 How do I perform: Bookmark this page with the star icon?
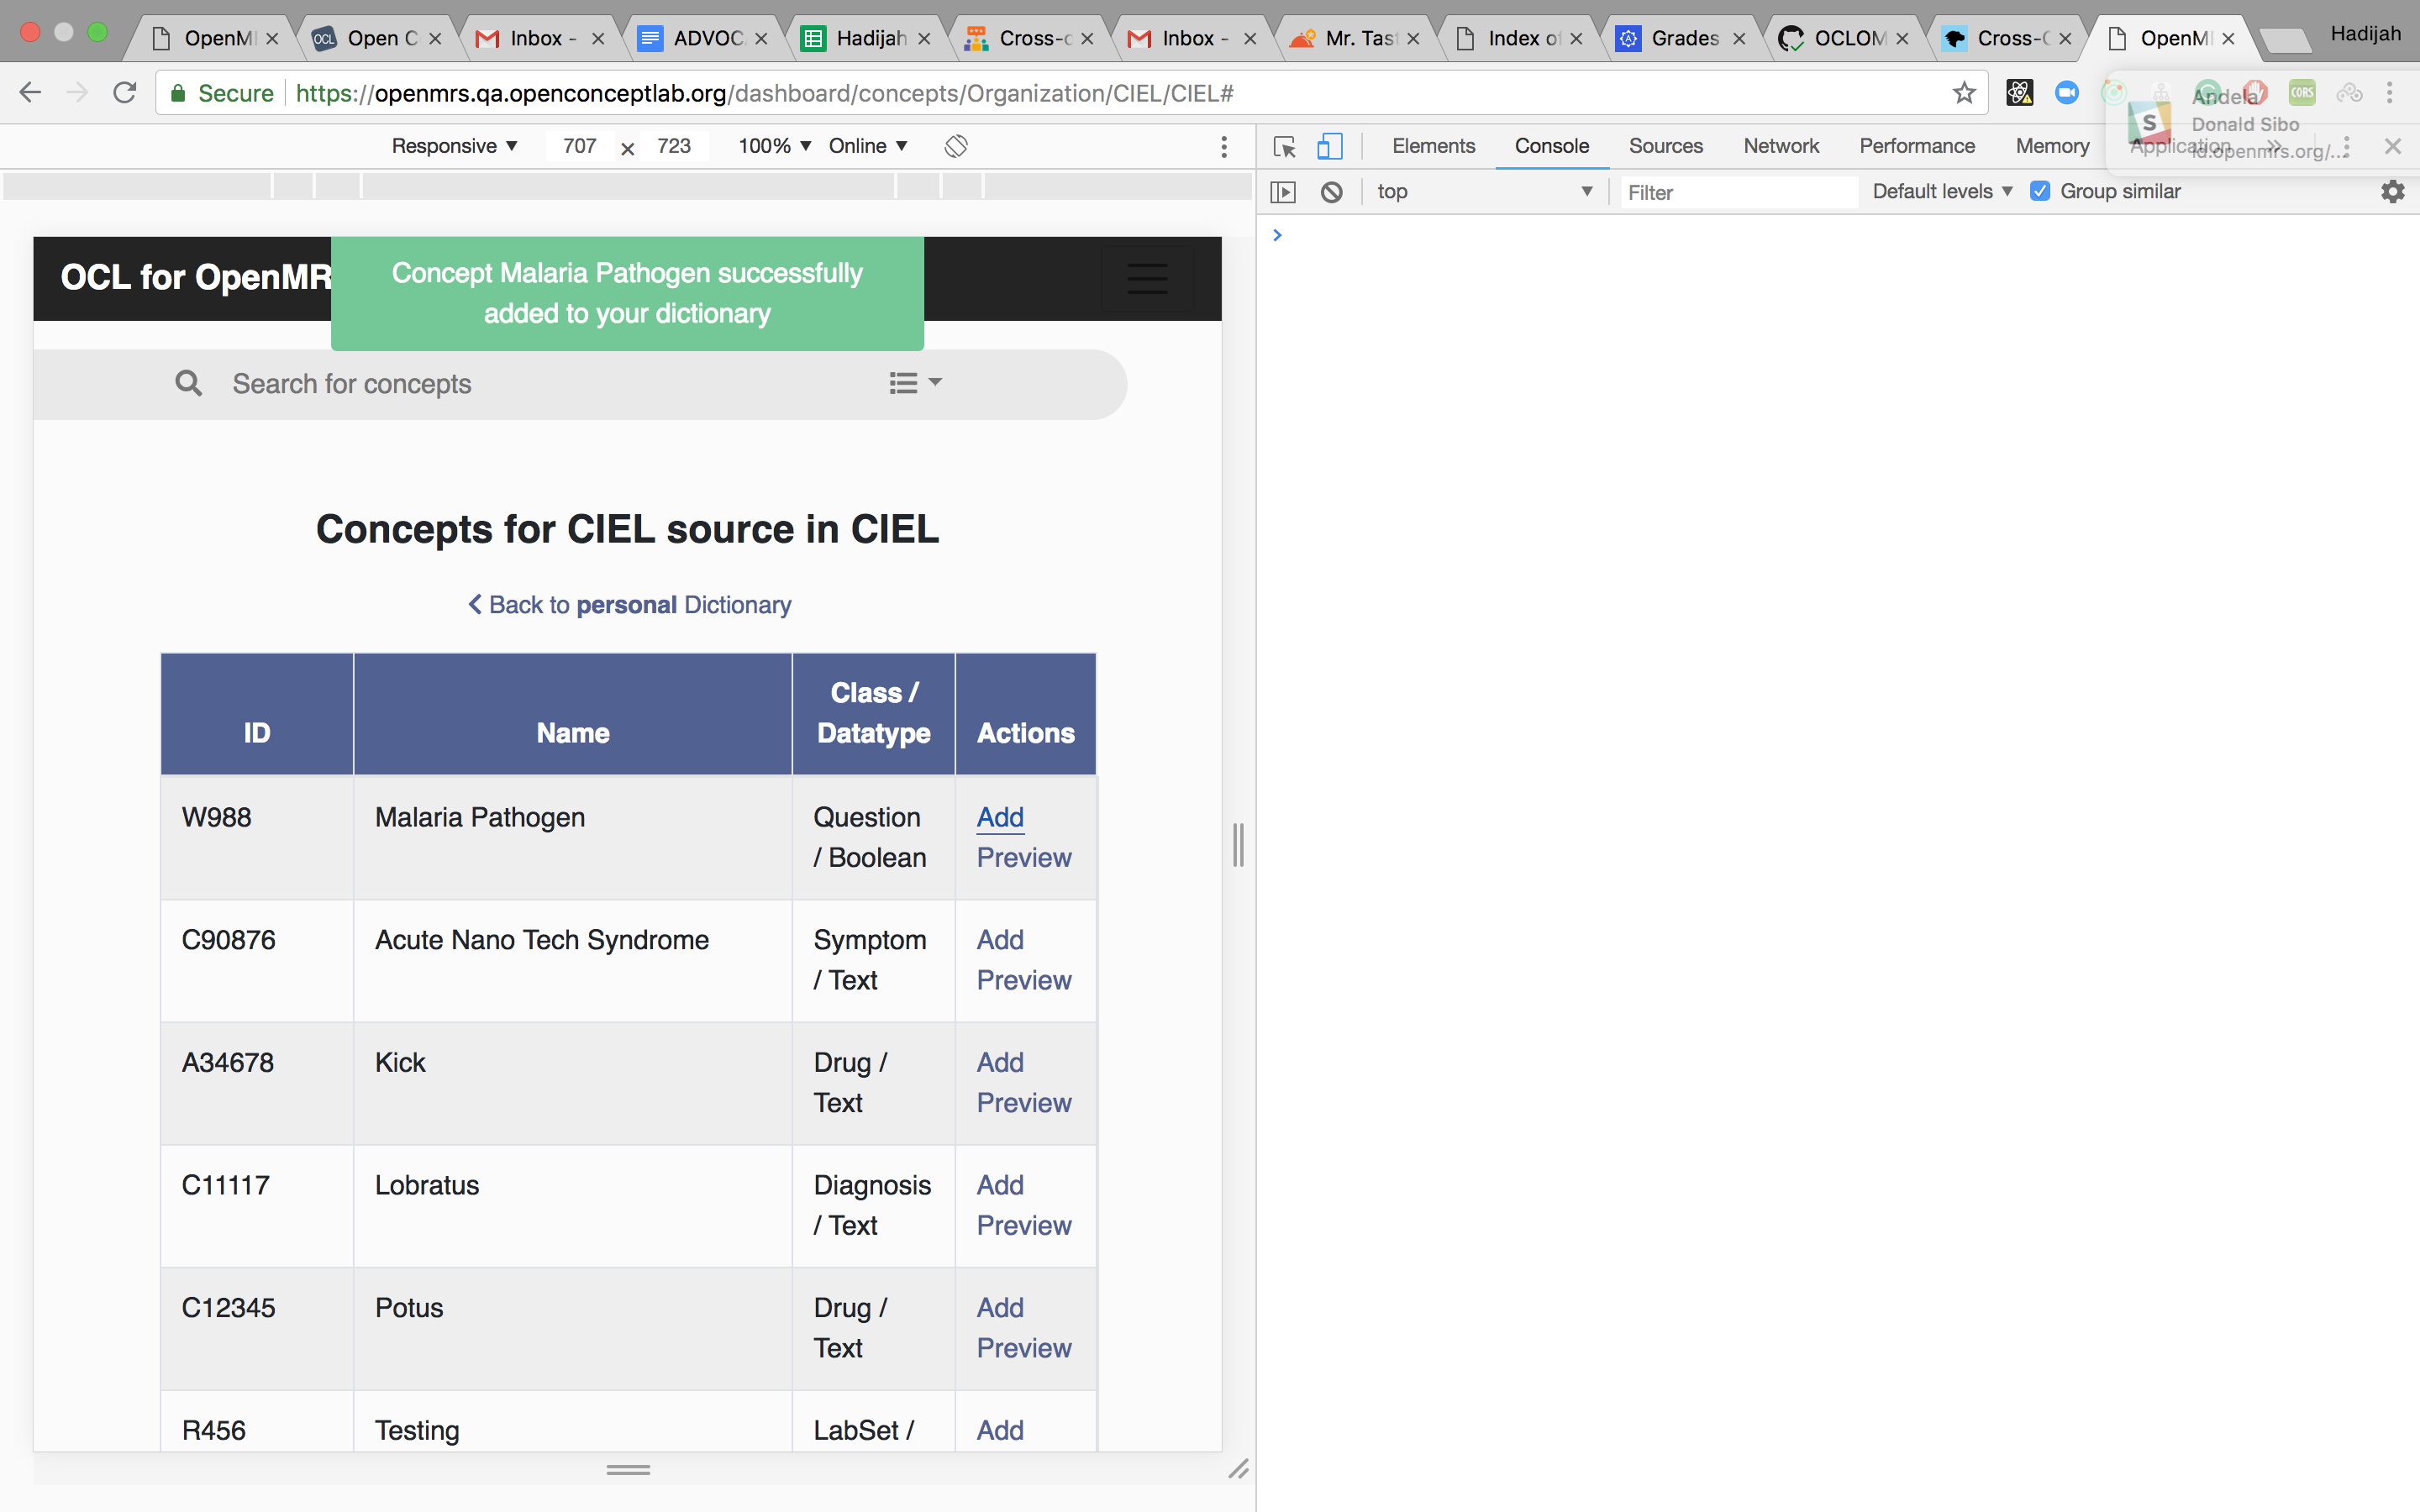1964,93
